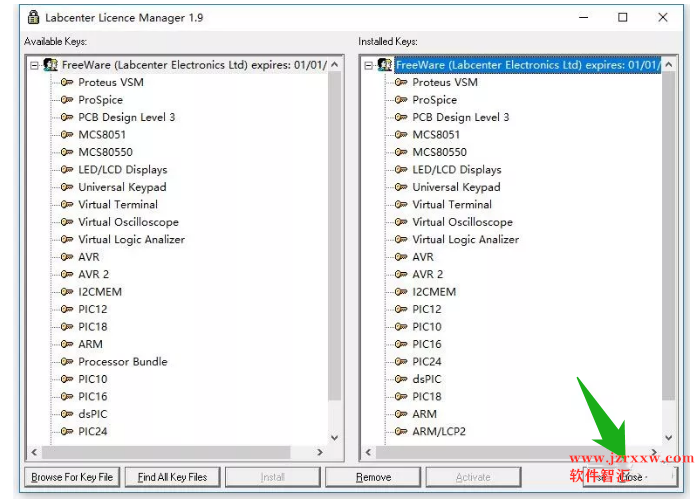Select LED/LCD Displays in Installed Keys
697x500 pixels.
click(x=457, y=170)
